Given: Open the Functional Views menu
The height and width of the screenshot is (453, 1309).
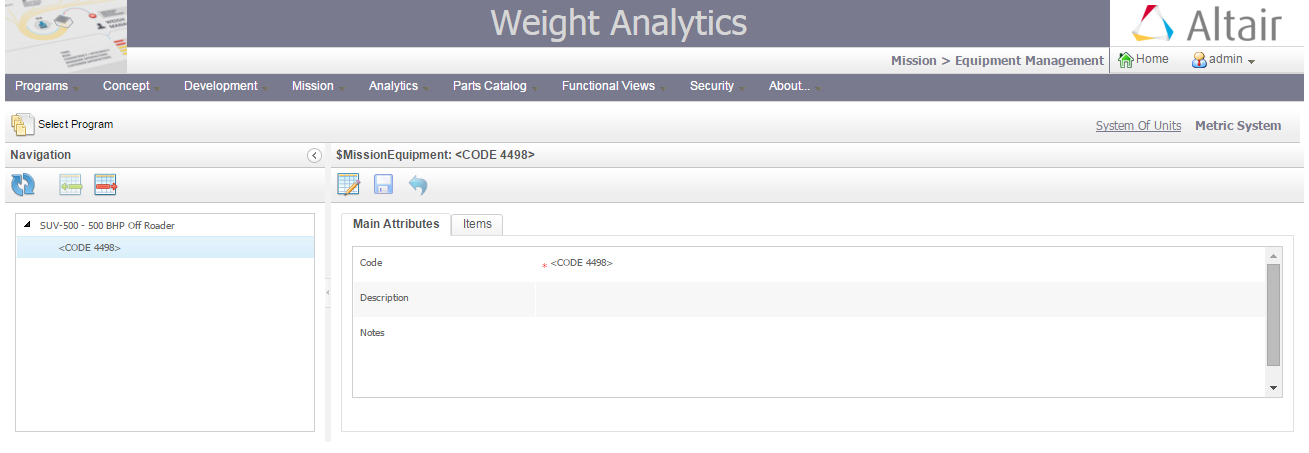Looking at the screenshot, I should coord(614,86).
